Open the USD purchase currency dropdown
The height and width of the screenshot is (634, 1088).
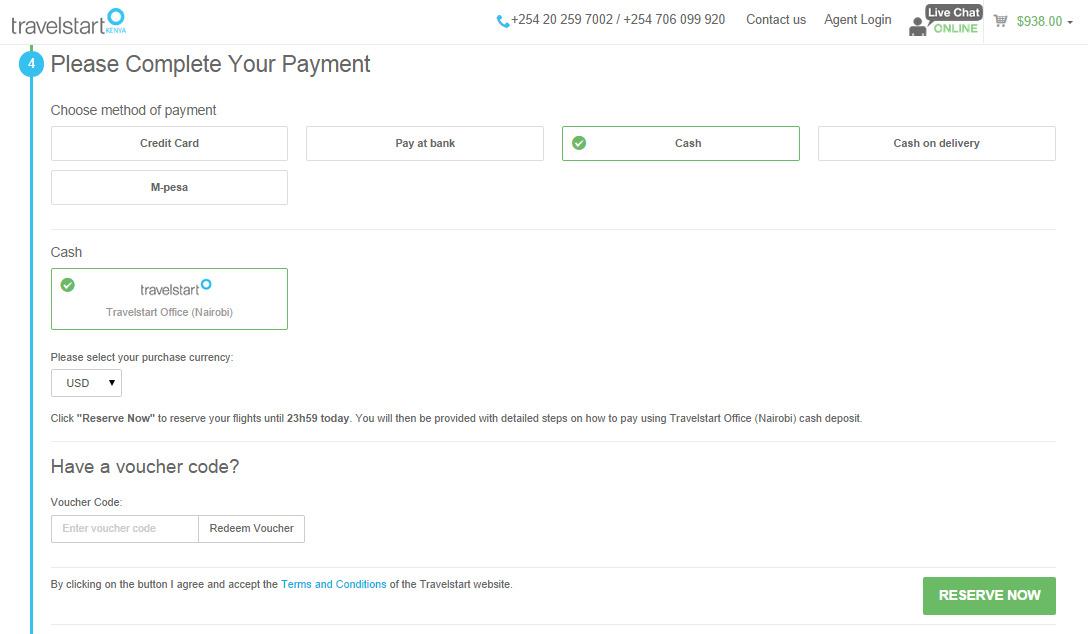pyautogui.click(x=86, y=383)
